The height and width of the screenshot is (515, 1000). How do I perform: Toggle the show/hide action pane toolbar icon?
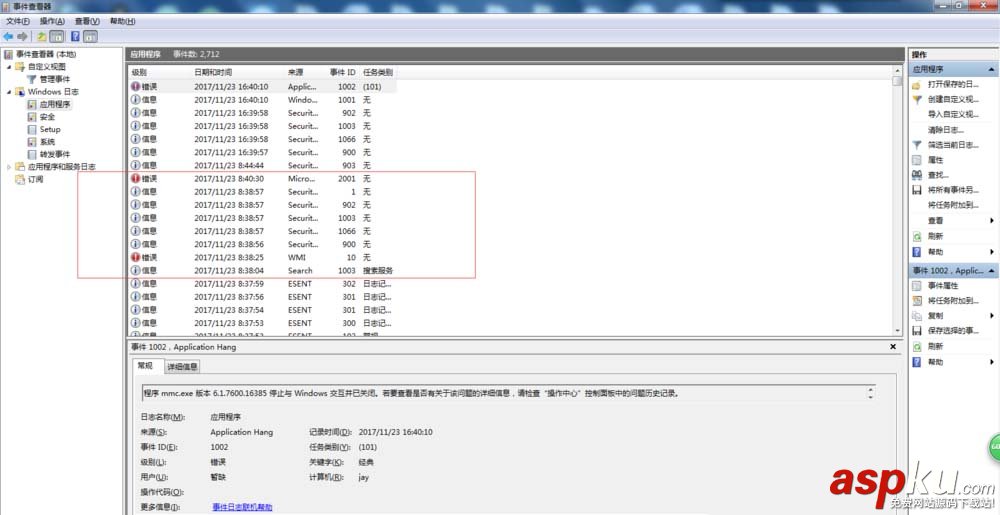(91, 37)
